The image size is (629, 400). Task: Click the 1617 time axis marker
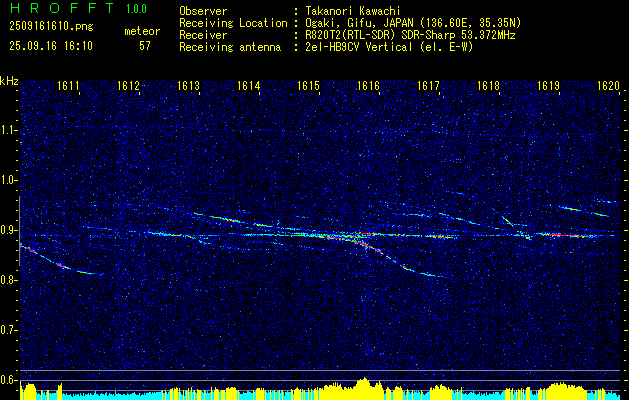pos(428,86)
